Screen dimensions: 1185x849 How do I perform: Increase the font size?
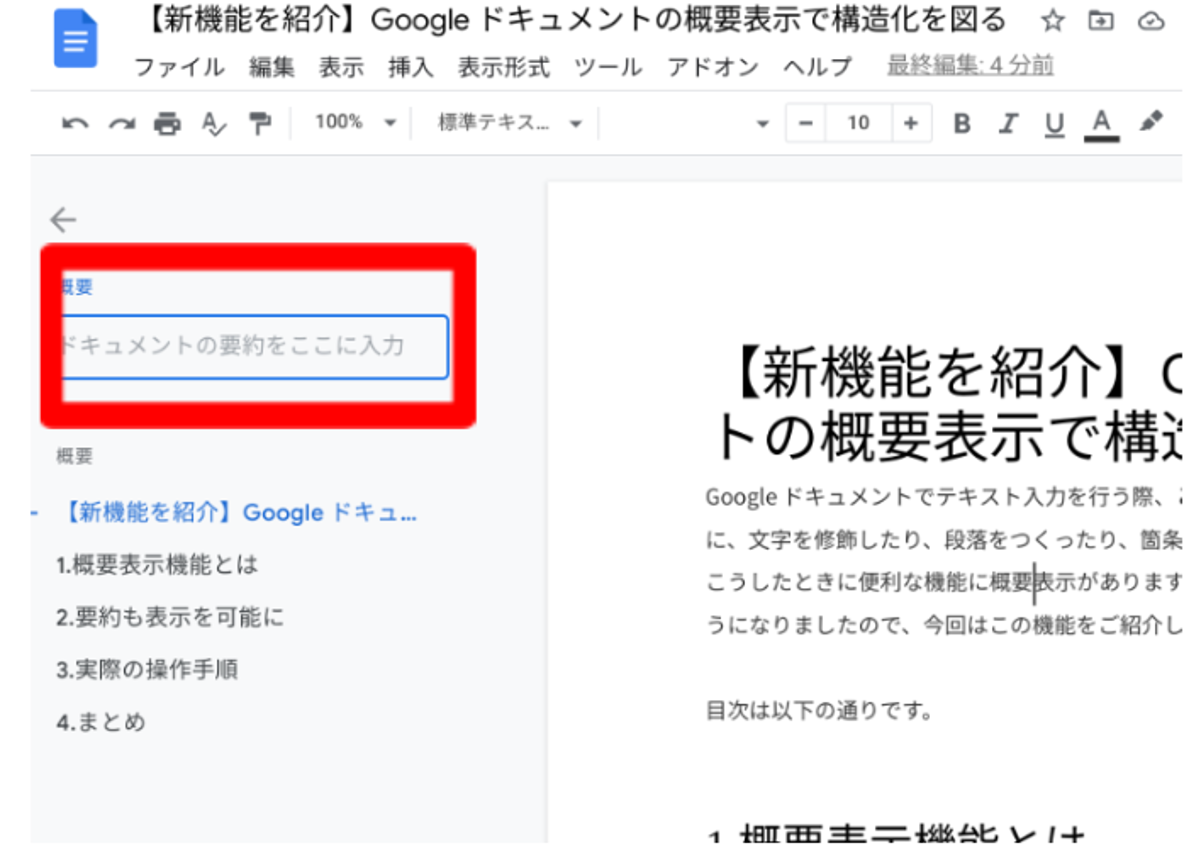point(911,123)
